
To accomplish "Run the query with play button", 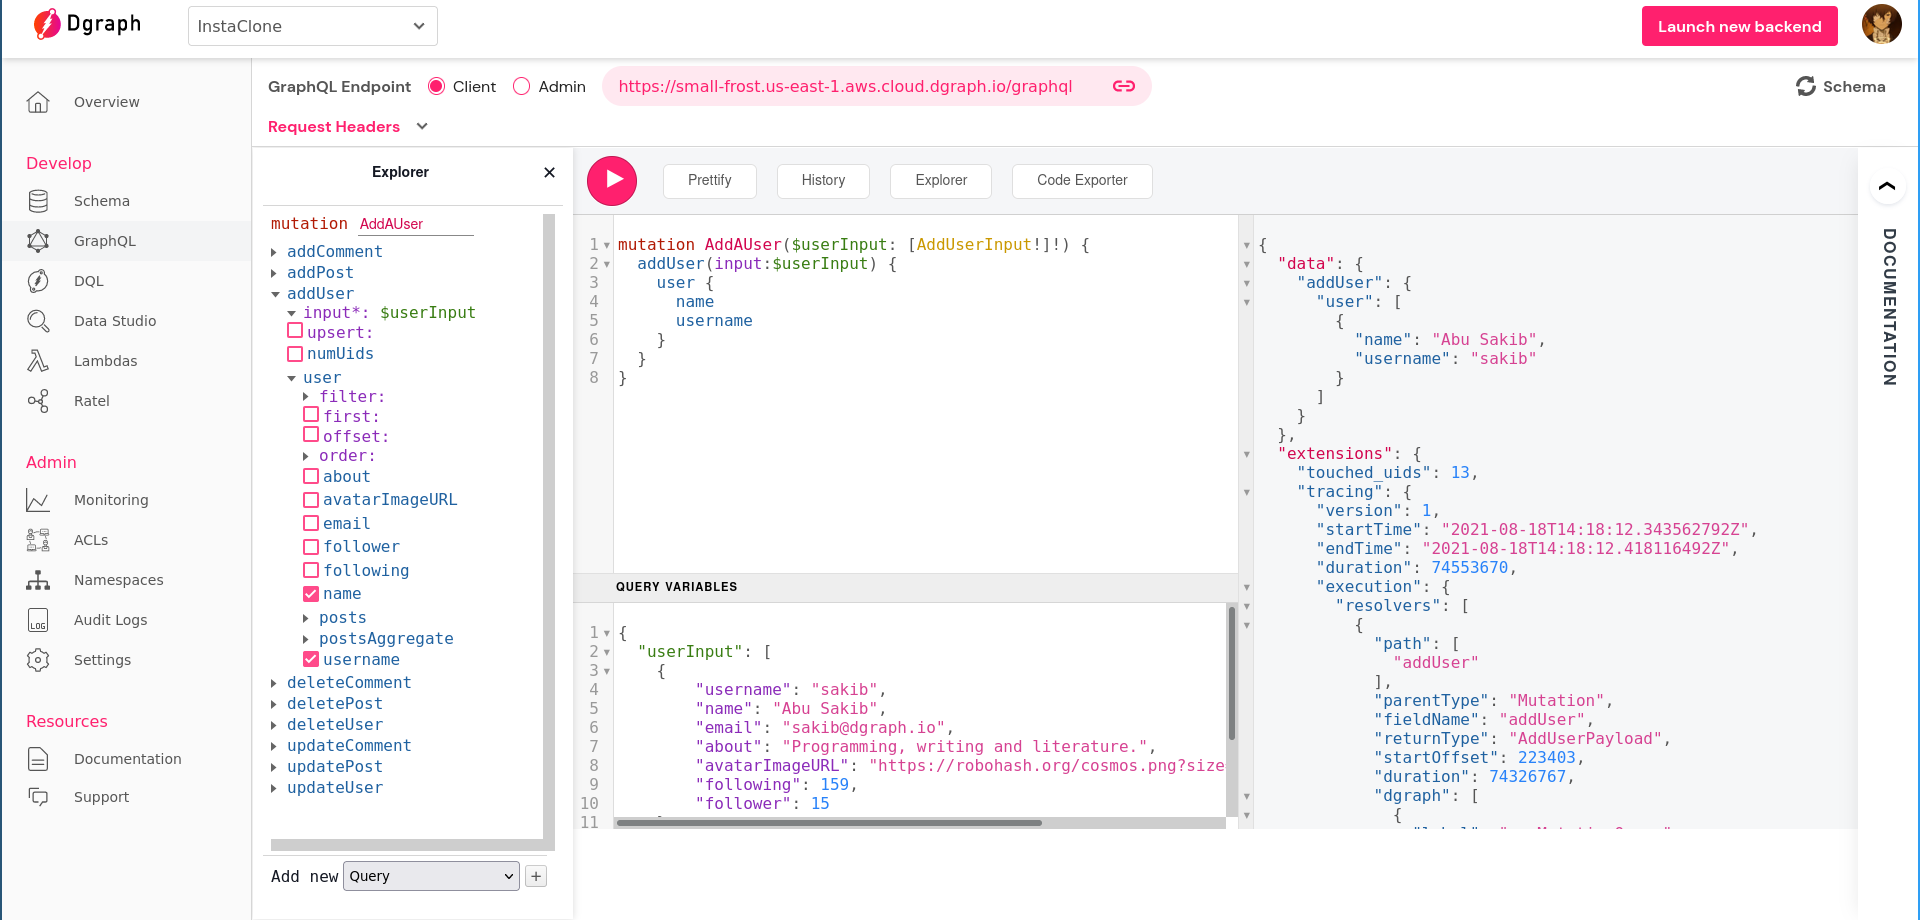I will [612, 181].
